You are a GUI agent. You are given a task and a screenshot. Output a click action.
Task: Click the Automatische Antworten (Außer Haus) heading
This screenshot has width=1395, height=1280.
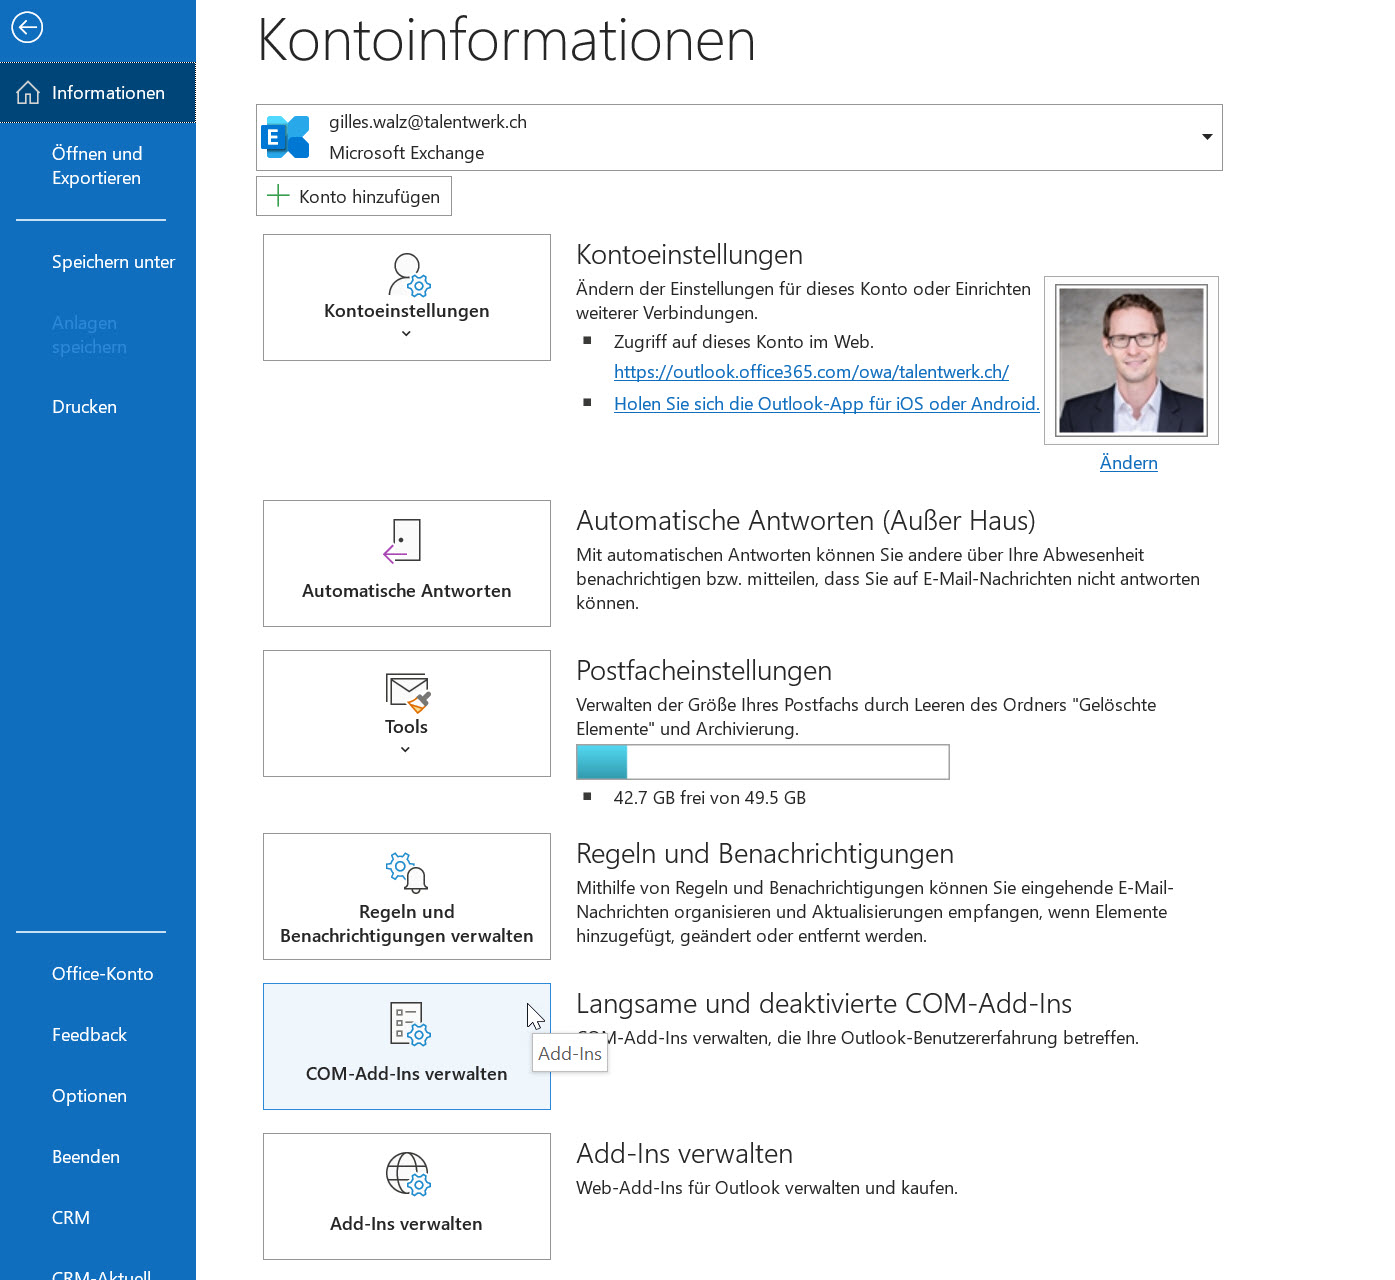[x=806, y=520]
